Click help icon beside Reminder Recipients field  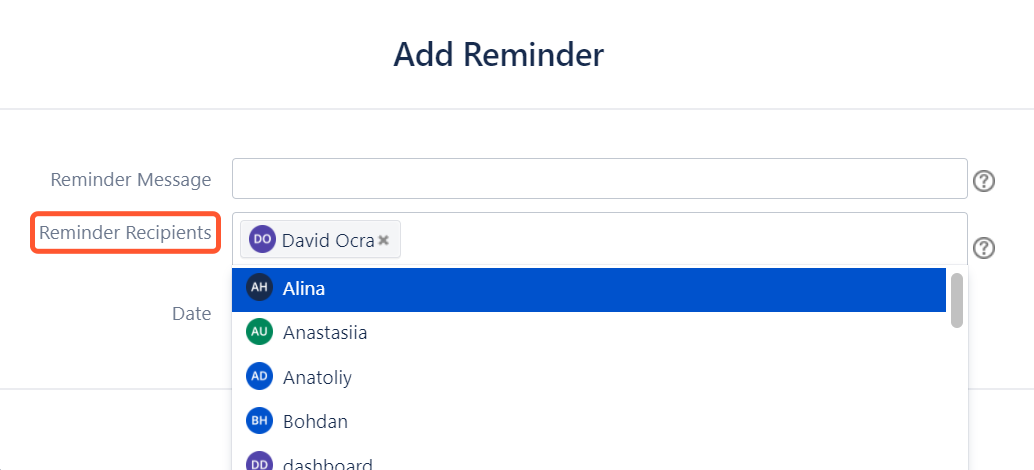coord(984,248)
